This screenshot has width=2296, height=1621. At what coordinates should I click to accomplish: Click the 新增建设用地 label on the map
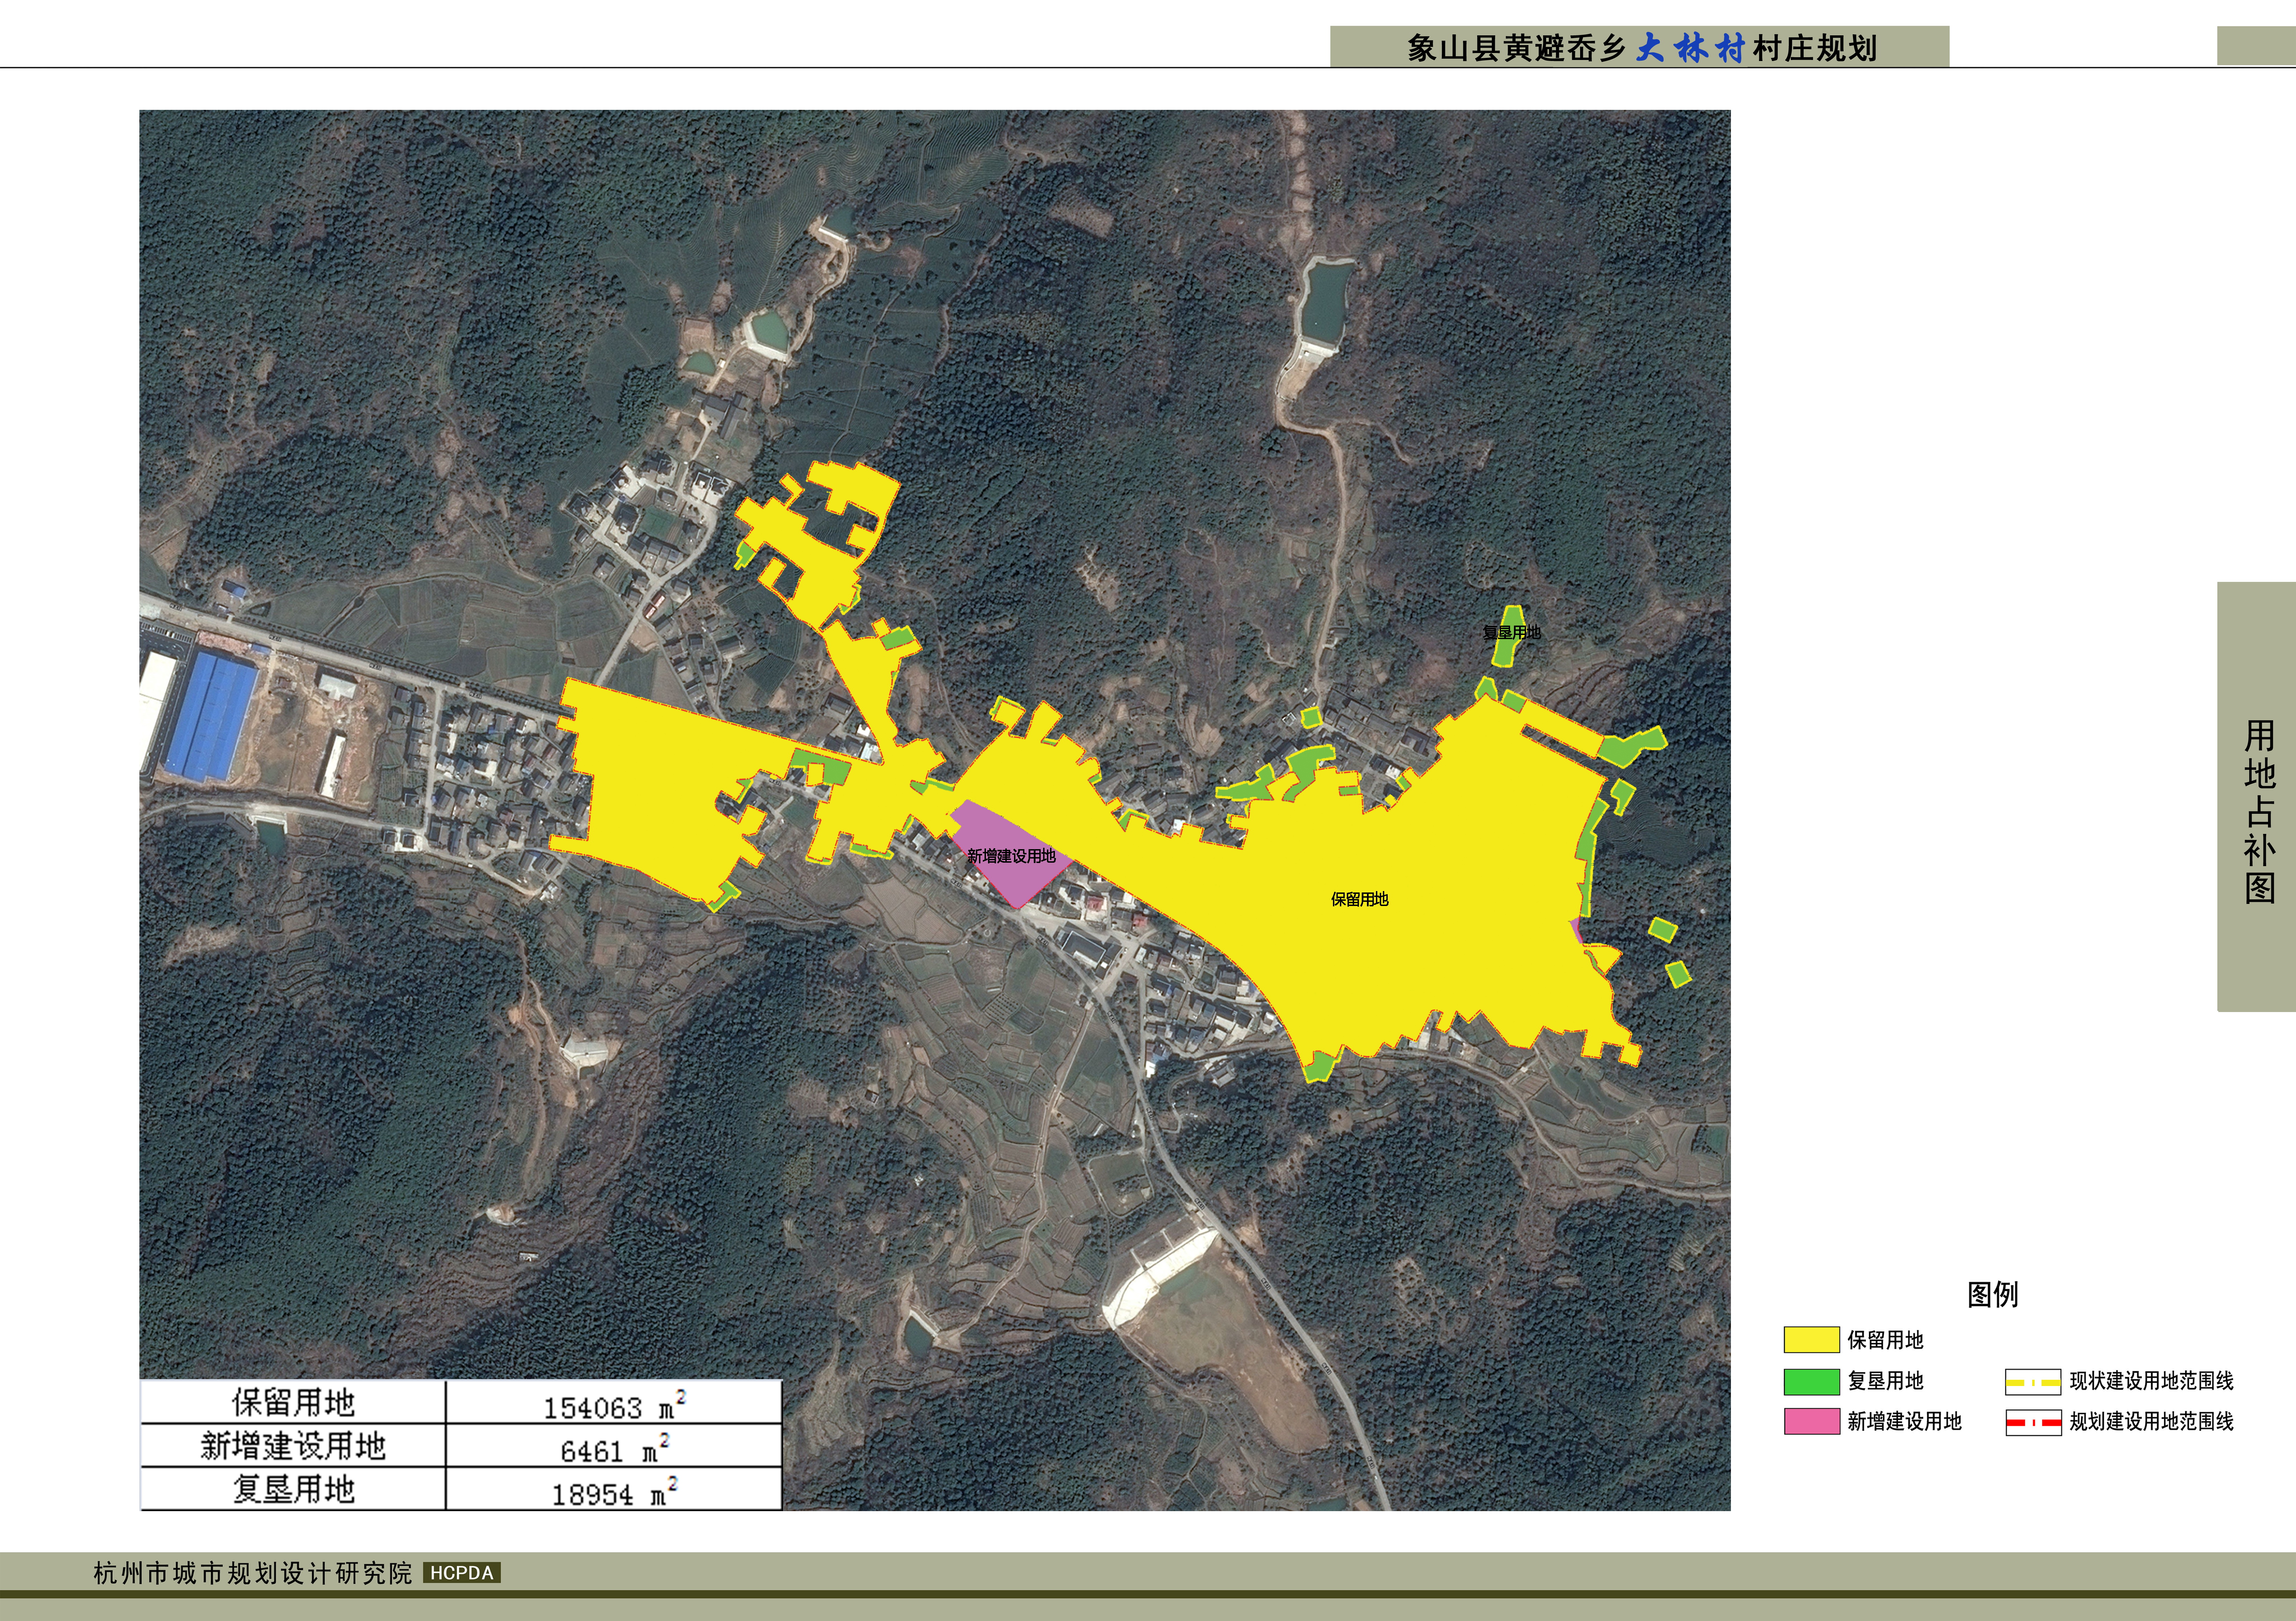point(1011,856)
